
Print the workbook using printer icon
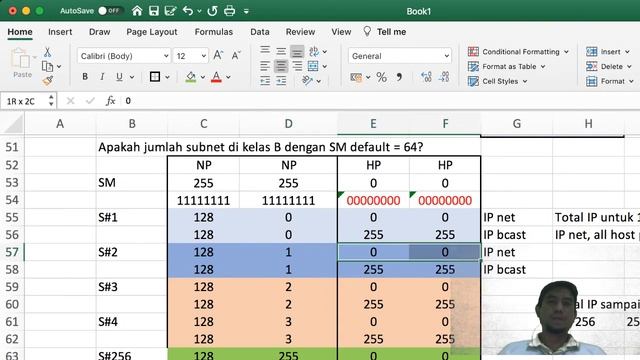tap(229, 11)
